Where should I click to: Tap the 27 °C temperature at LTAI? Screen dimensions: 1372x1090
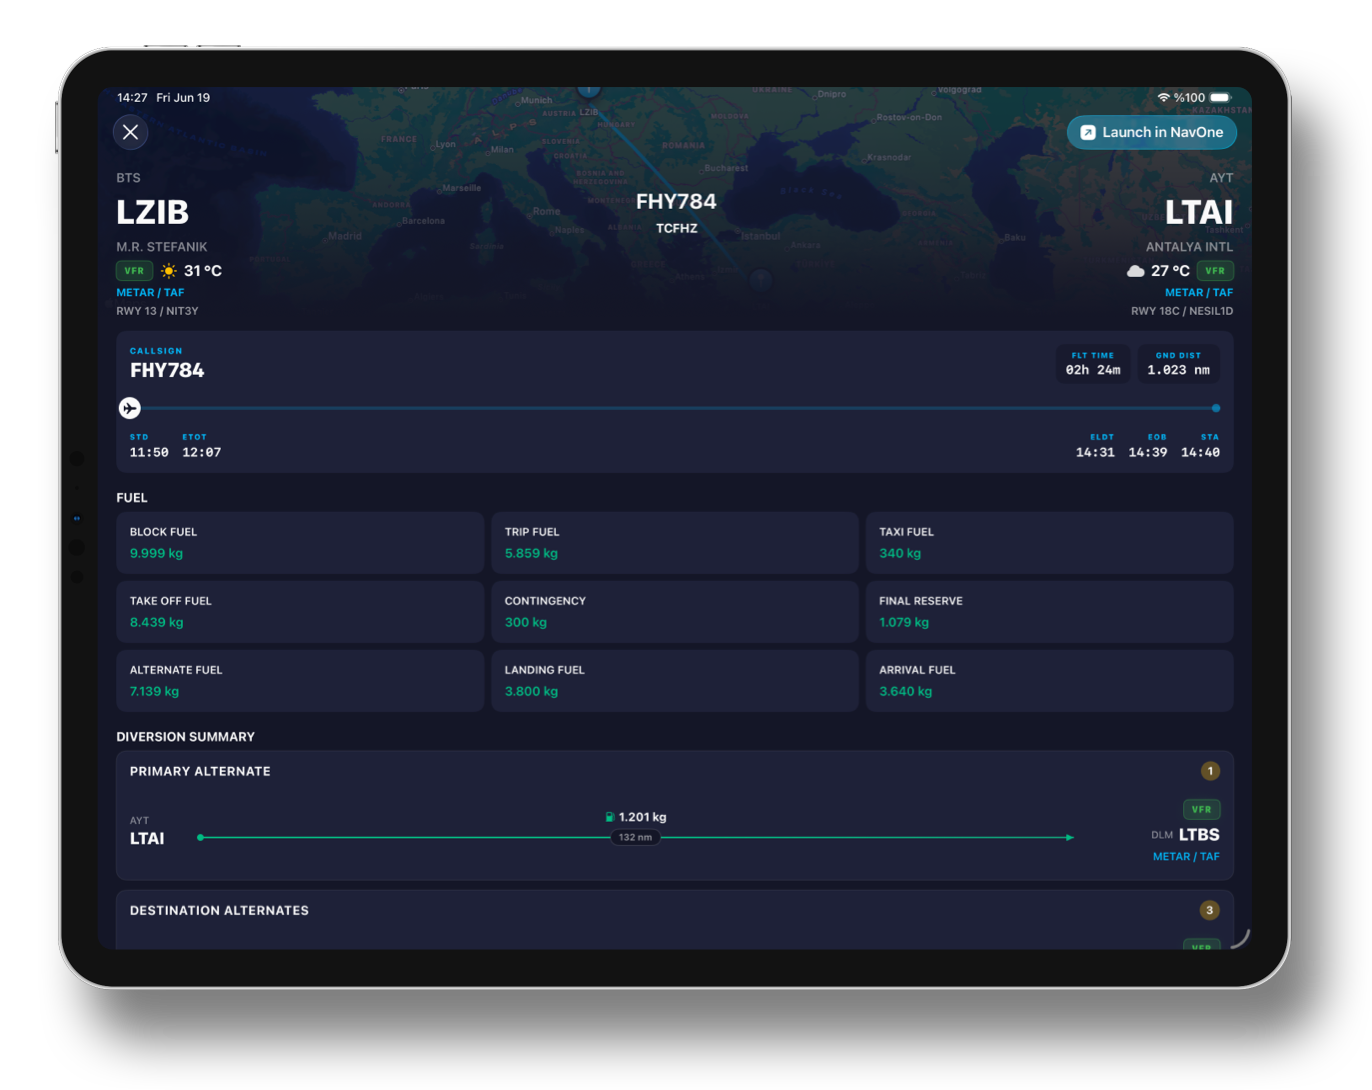pyautogui.click(x=1170, y=271)
